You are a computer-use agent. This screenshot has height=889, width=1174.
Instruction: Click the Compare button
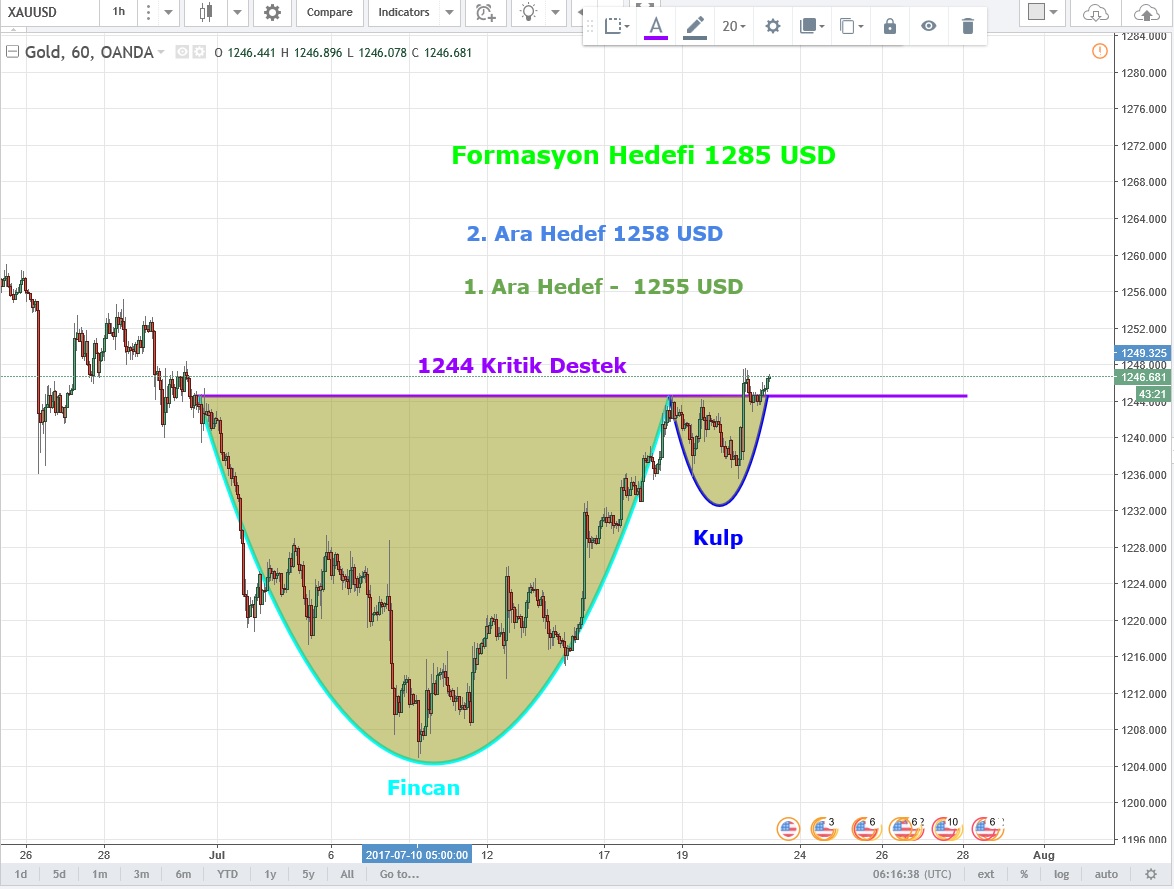pyautogui.click(x=329, y=13)
